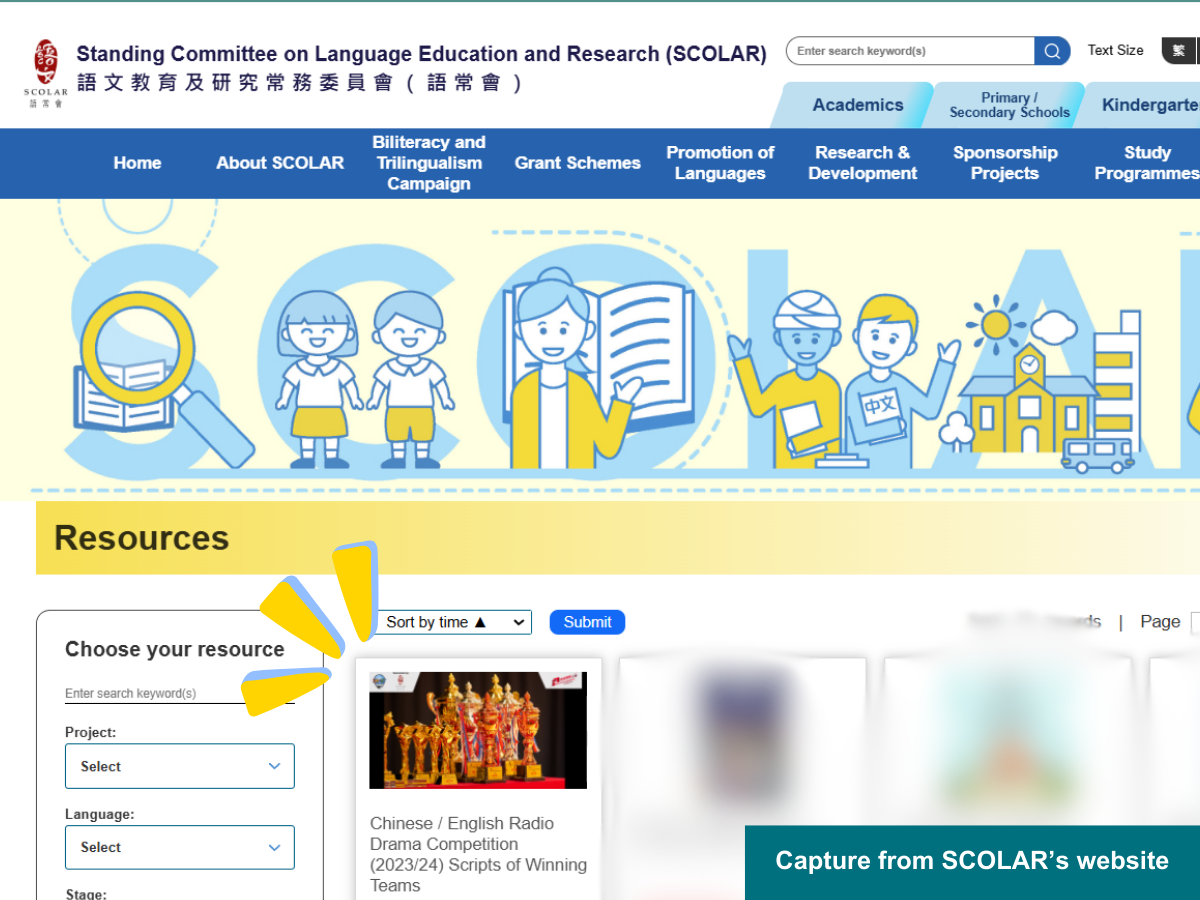1200x900 pixels.
Task: Open Research & Development menu
Action: click(x=863, y=163)
